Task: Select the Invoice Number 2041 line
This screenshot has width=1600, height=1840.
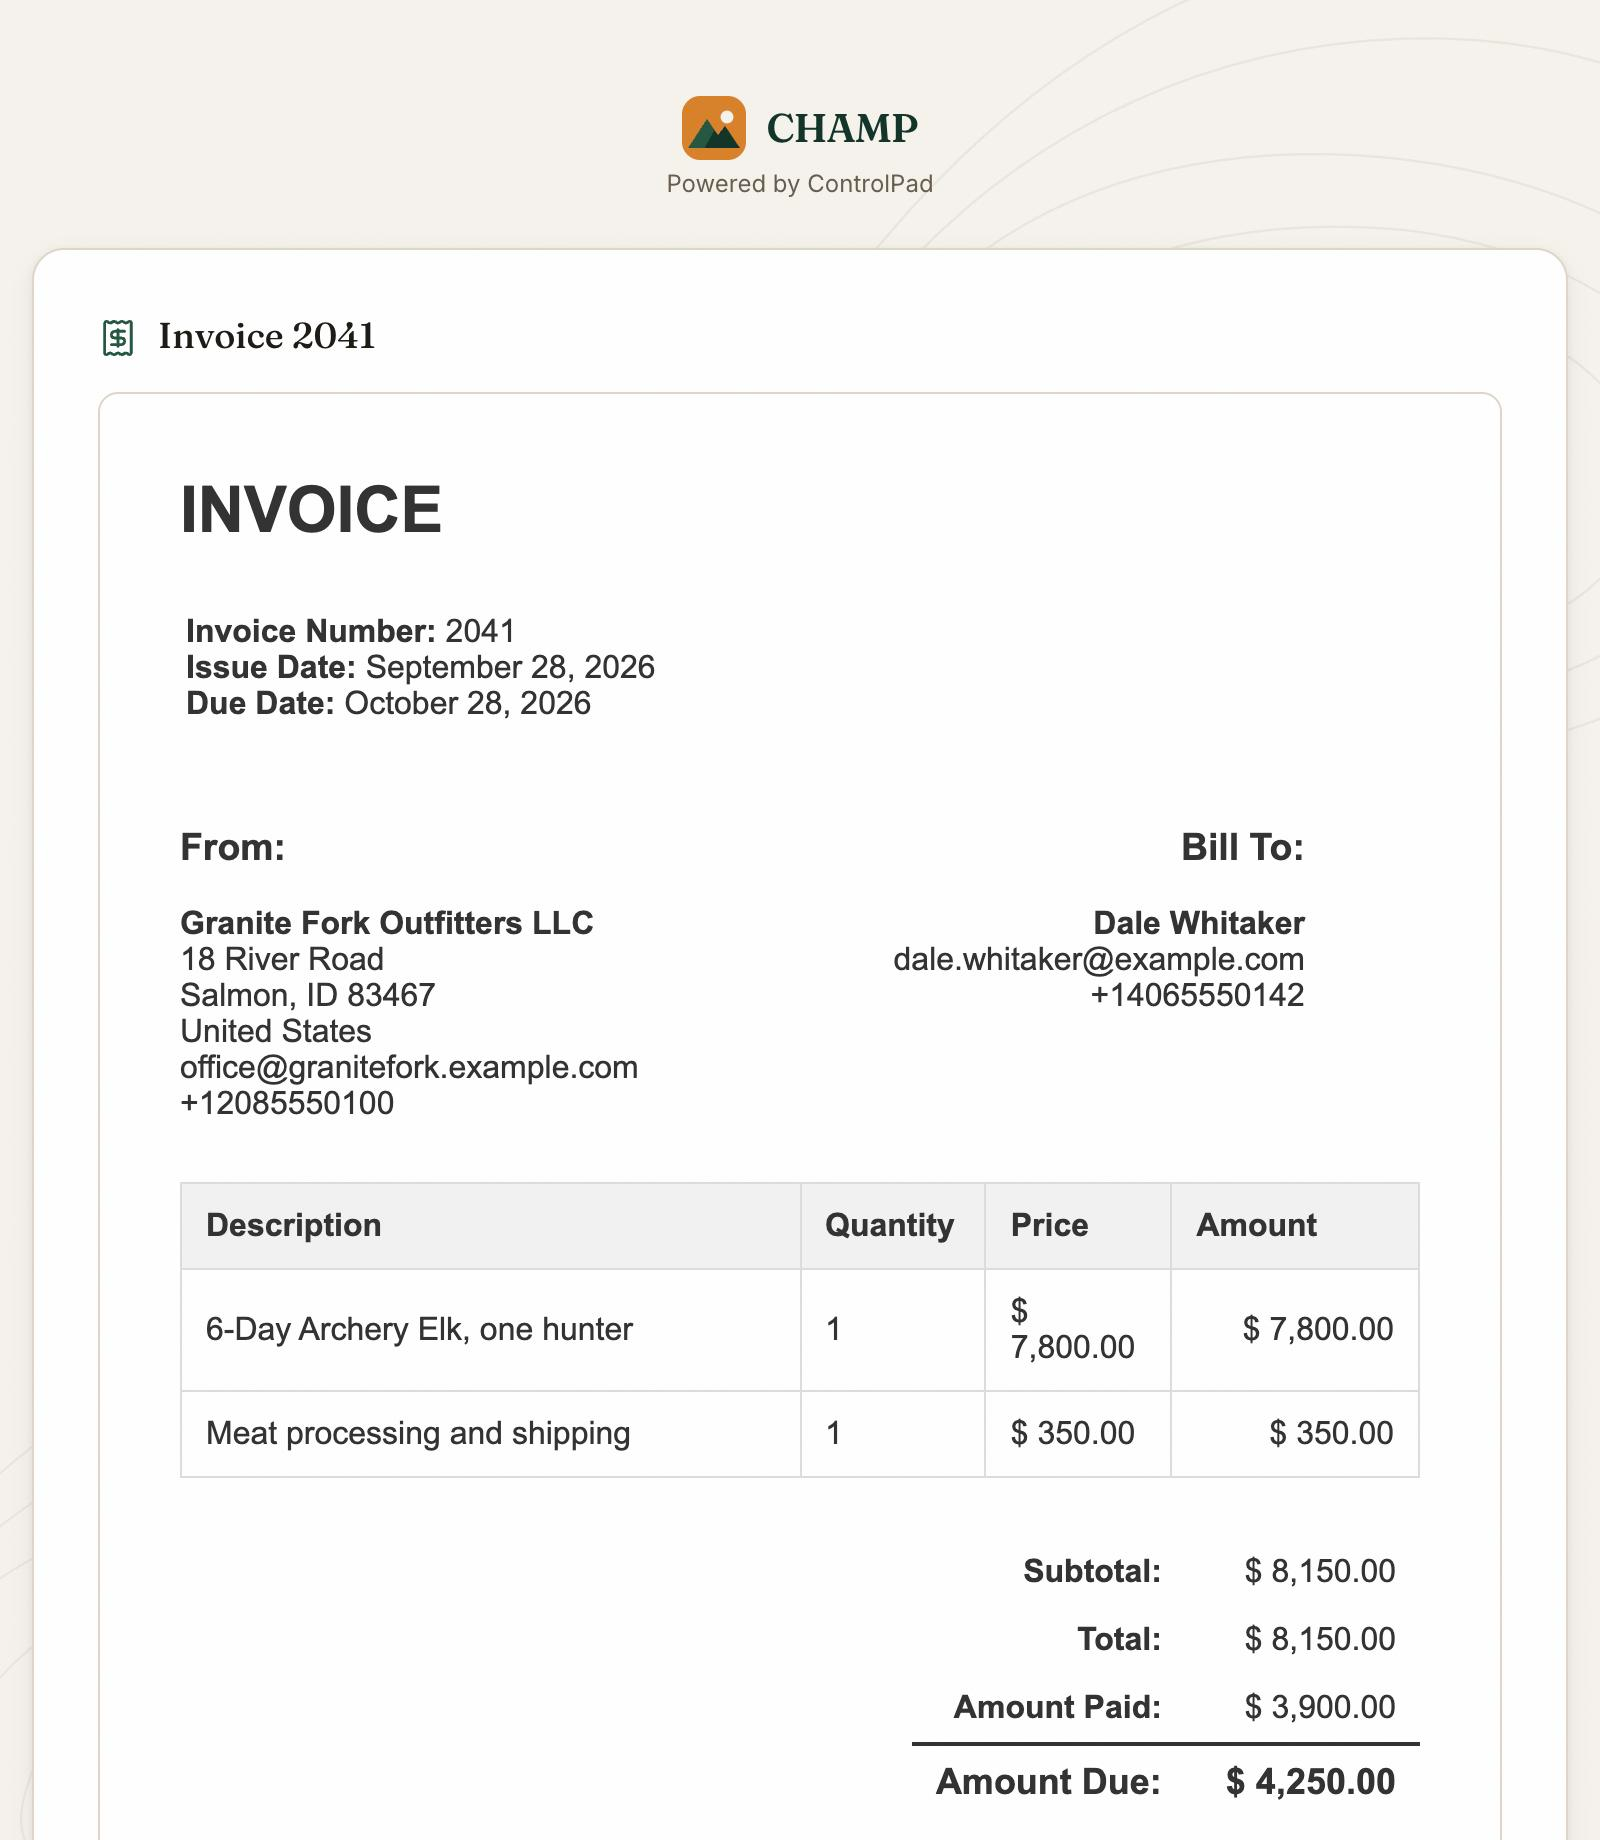Action: click(x=351, y=631)
